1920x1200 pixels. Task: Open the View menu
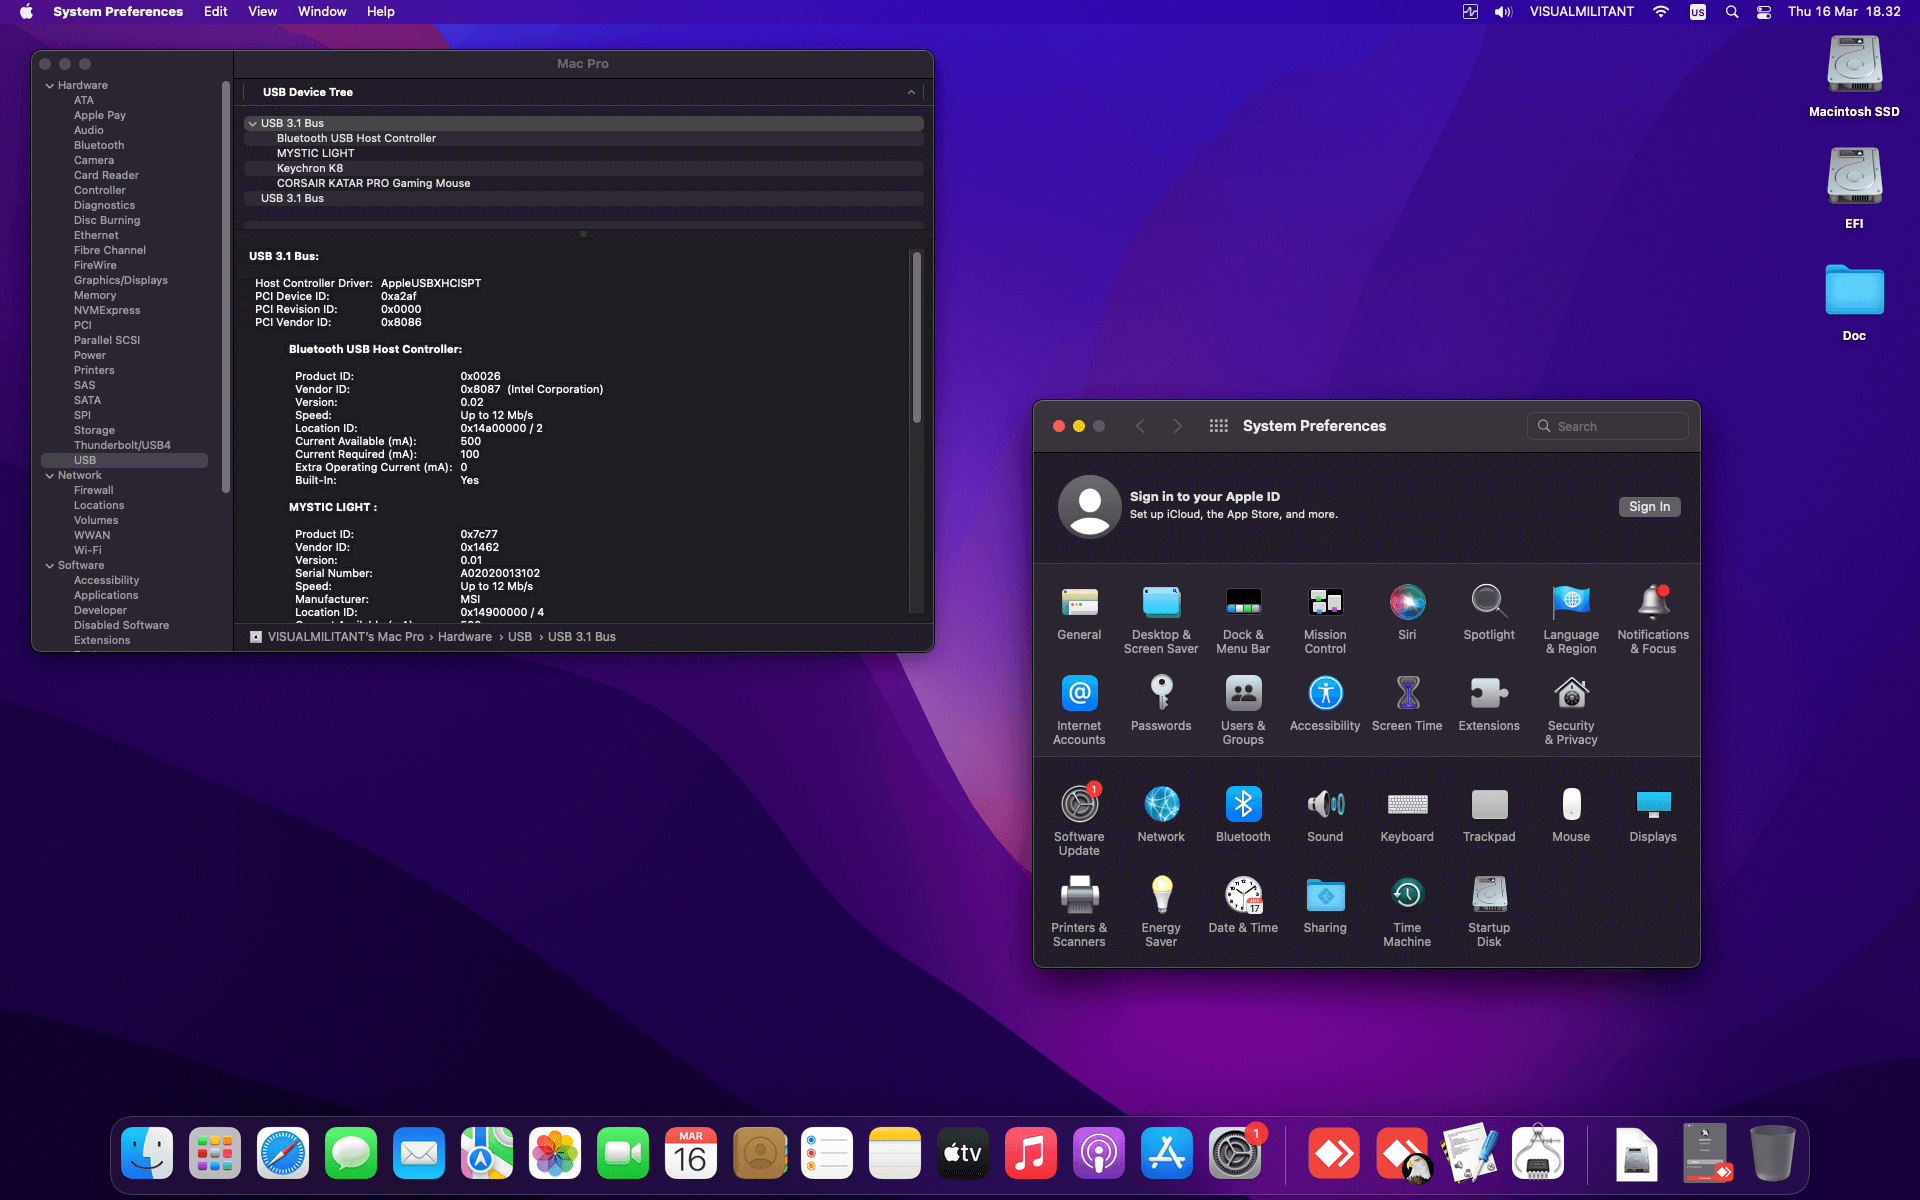point(262,11)
